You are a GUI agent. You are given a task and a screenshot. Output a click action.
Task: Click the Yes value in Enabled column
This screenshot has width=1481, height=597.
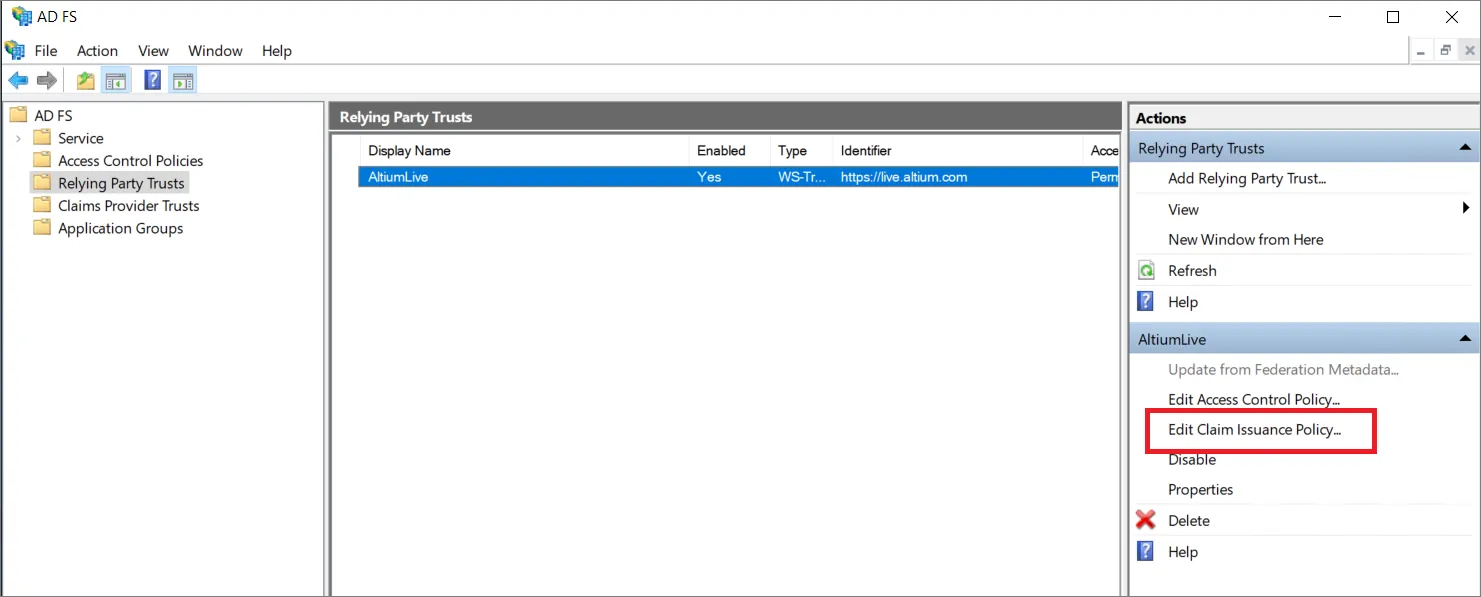click(x=709, y=177)
